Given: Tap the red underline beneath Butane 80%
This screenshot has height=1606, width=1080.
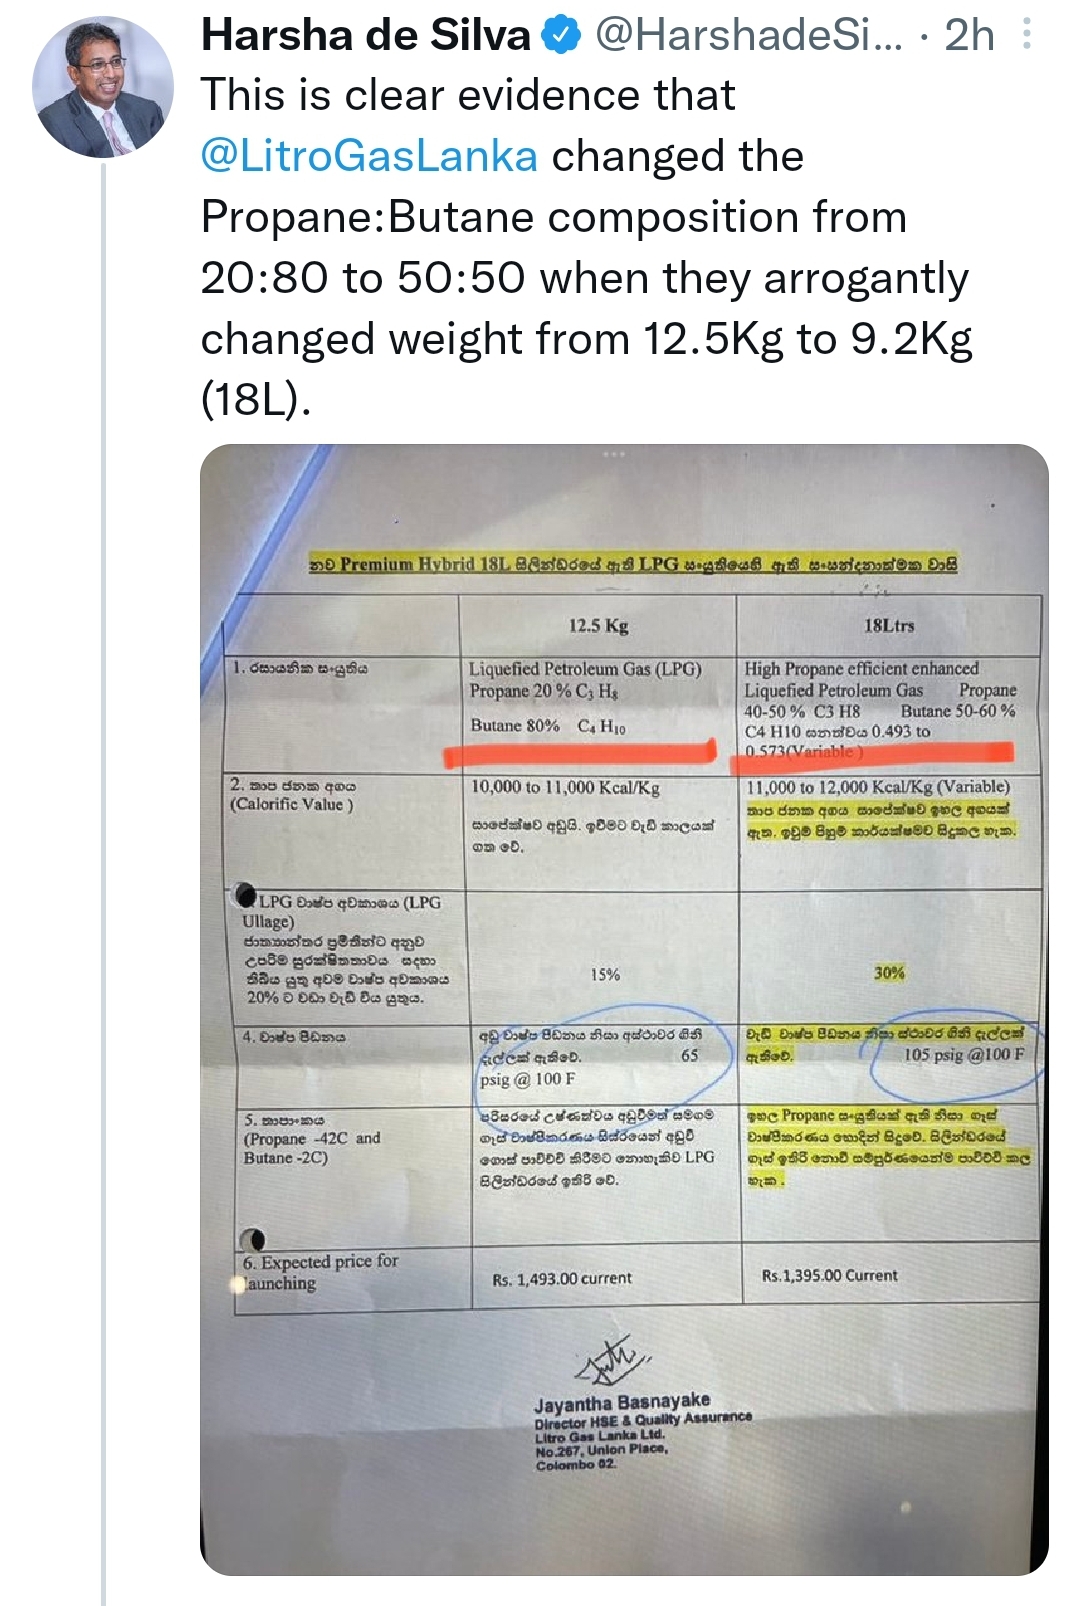Looking at the screenshot, I should pos(580,752).
